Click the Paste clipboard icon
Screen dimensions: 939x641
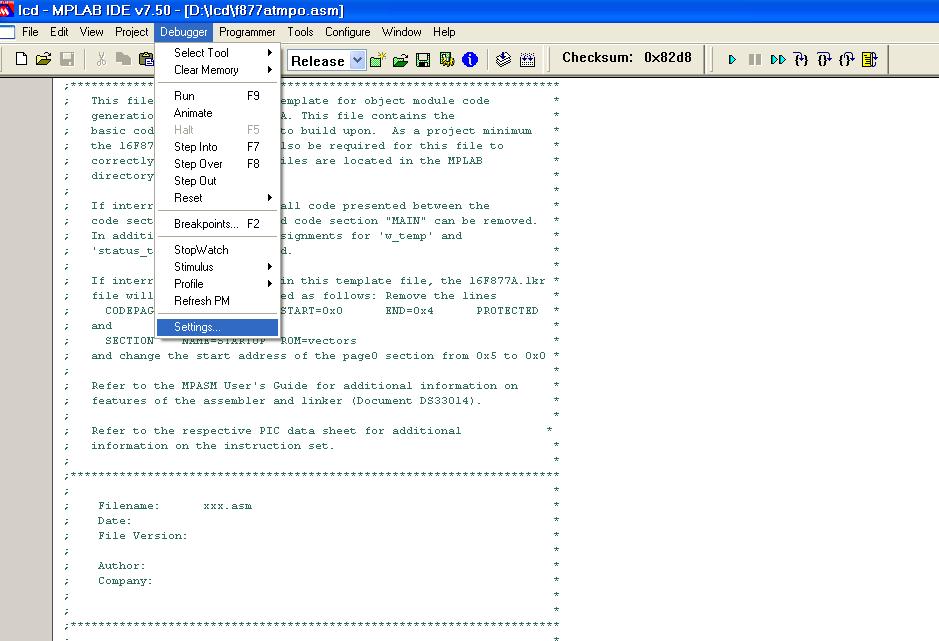click(x=146, y=59)
